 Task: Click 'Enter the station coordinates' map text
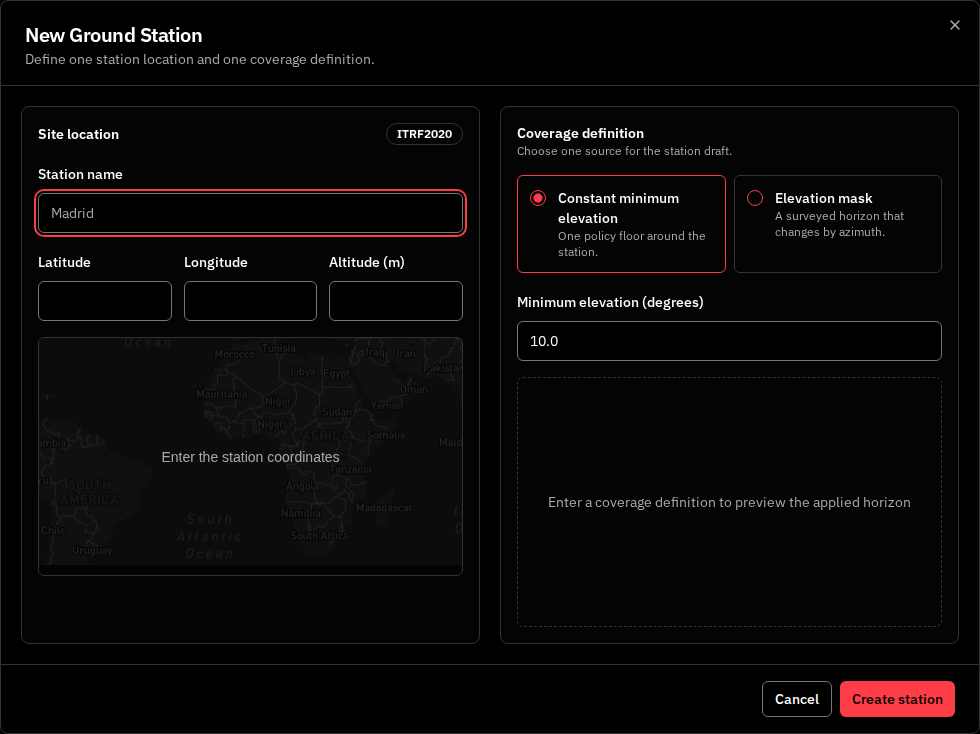click(x=250, y=457)
